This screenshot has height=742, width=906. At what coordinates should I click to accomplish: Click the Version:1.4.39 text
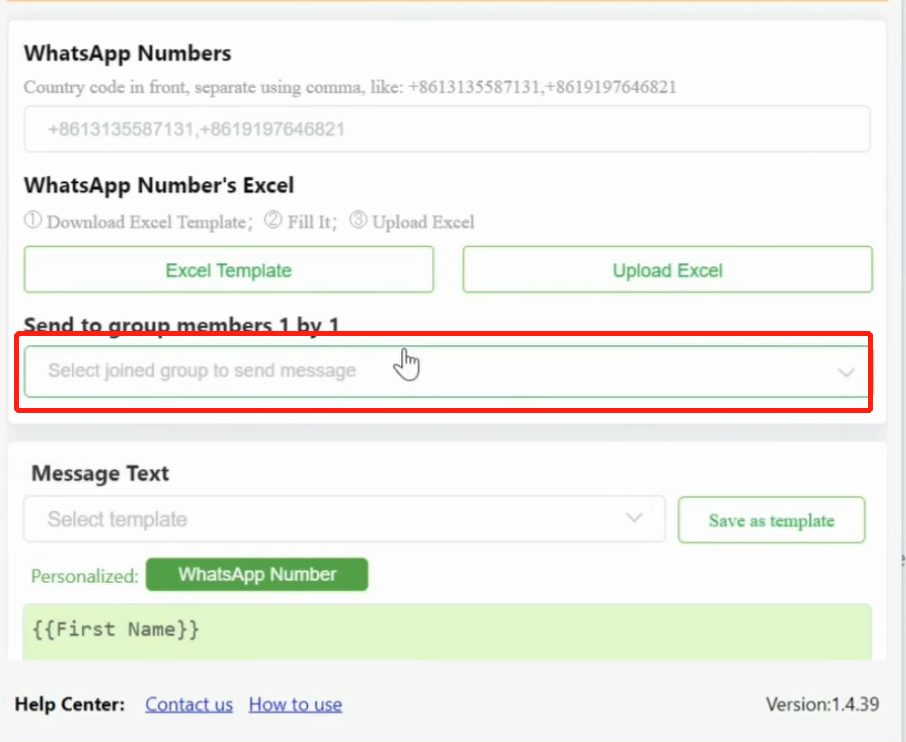coord(822,704)
